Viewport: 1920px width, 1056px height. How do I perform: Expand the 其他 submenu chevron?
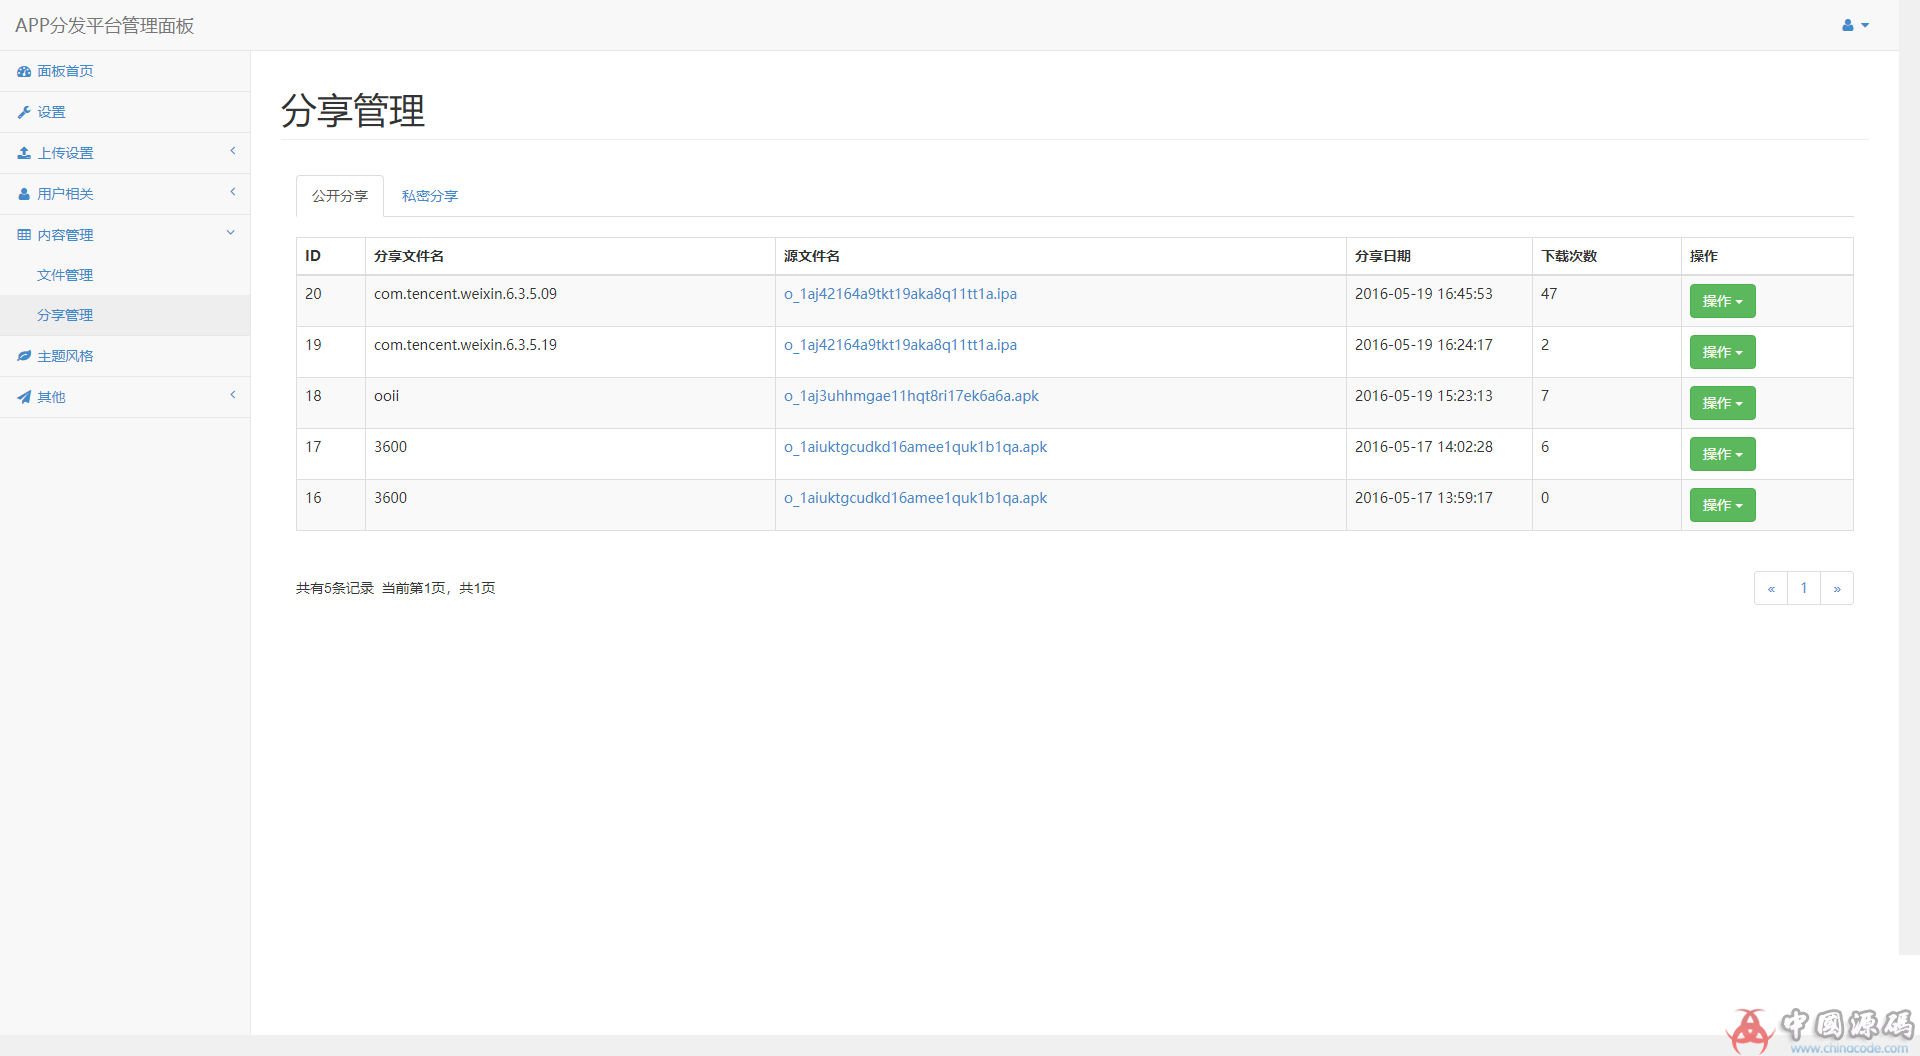click(232, 395)
